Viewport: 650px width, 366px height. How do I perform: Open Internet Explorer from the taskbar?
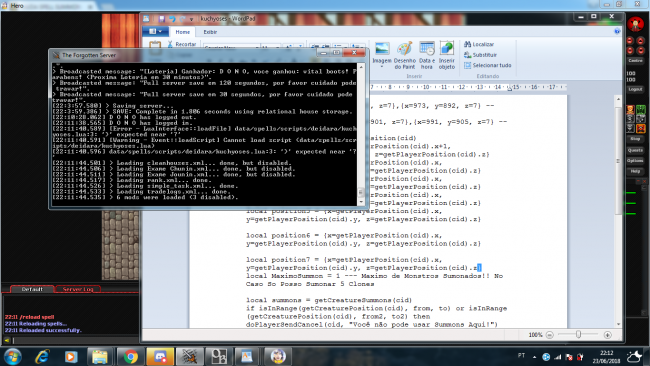point(42,356)
